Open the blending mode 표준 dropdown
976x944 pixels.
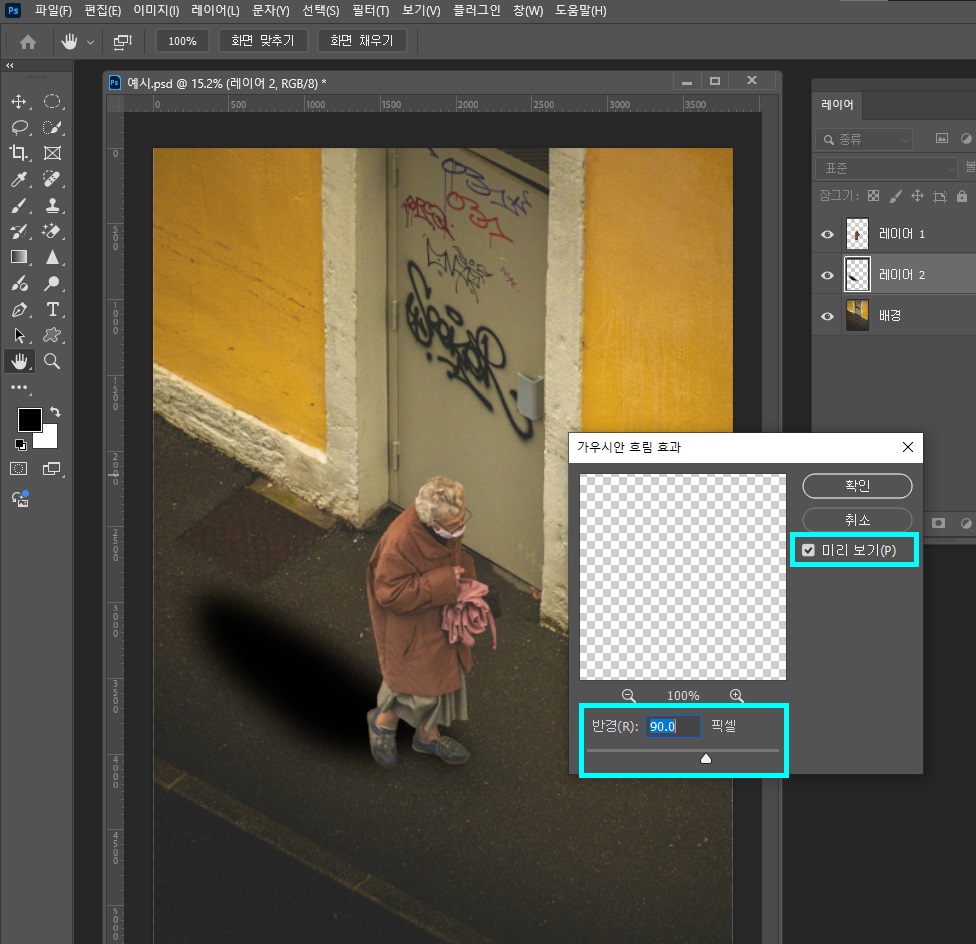[x=886, y=168]
